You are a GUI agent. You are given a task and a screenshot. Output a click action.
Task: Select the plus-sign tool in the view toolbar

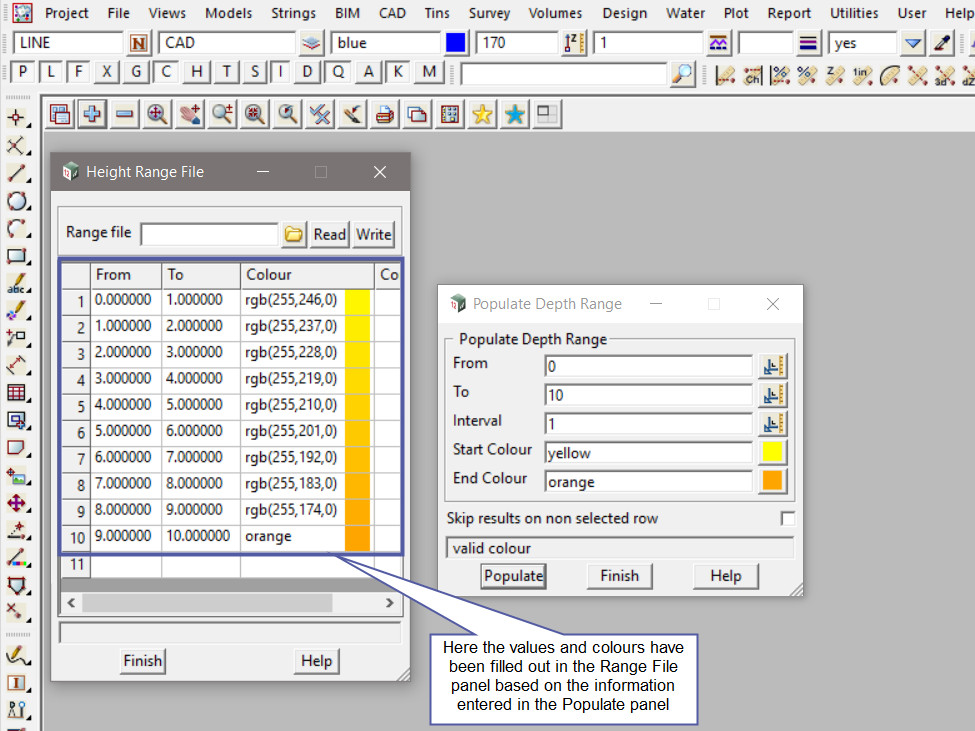click(x=92, y=115)
